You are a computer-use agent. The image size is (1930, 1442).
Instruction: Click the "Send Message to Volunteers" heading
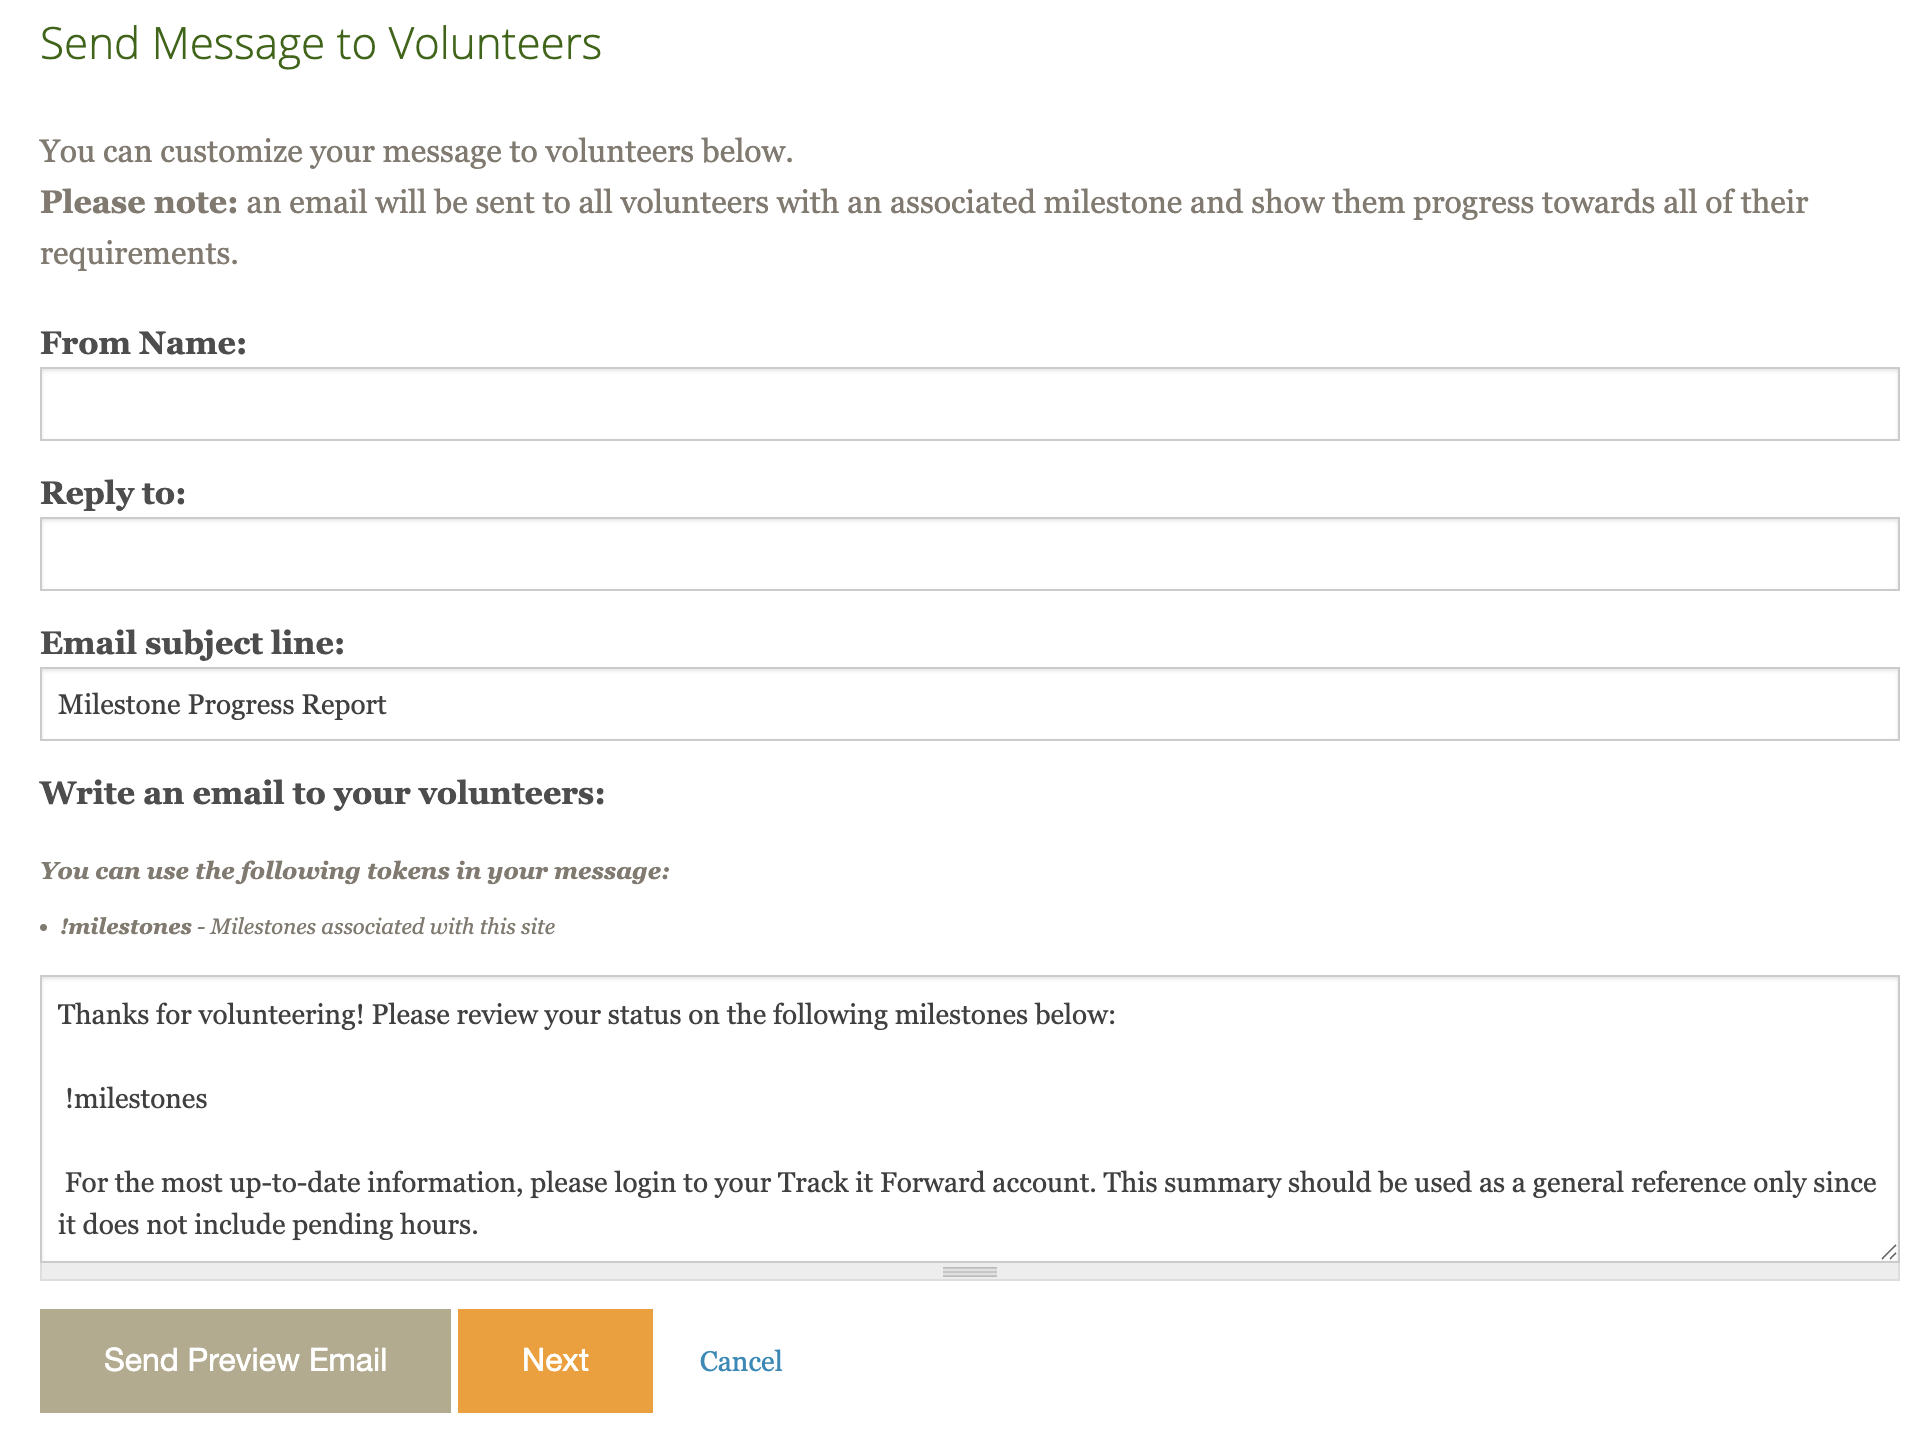[x=320, y=44]
